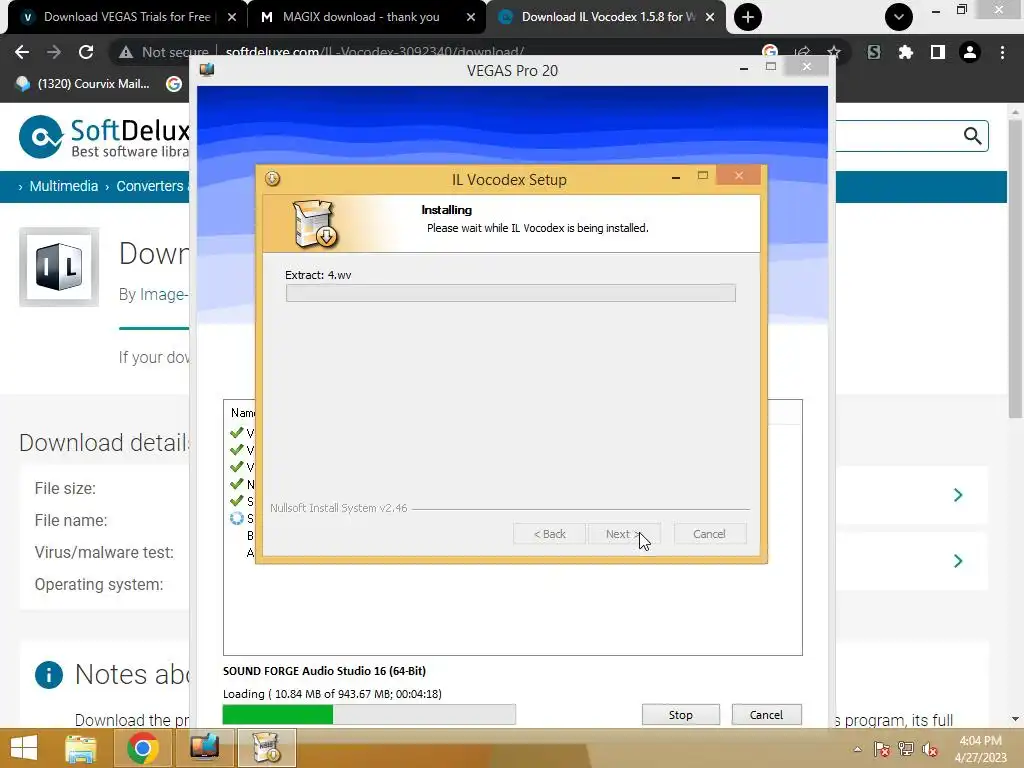The height and width of the screenshot is (768, 1024).
Task: Switch to MAGIX download thank you tab
Action: [360, 17]
